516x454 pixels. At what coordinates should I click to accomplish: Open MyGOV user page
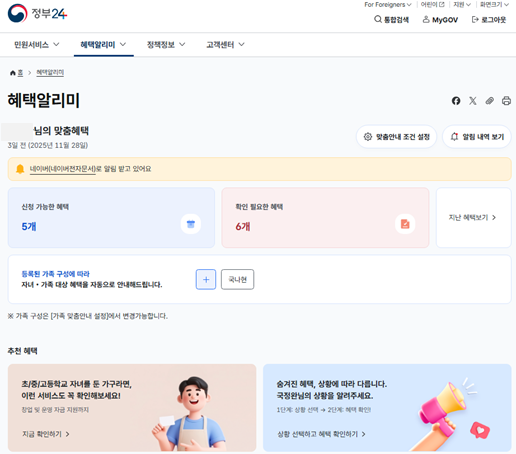click(x=440, y=20)
